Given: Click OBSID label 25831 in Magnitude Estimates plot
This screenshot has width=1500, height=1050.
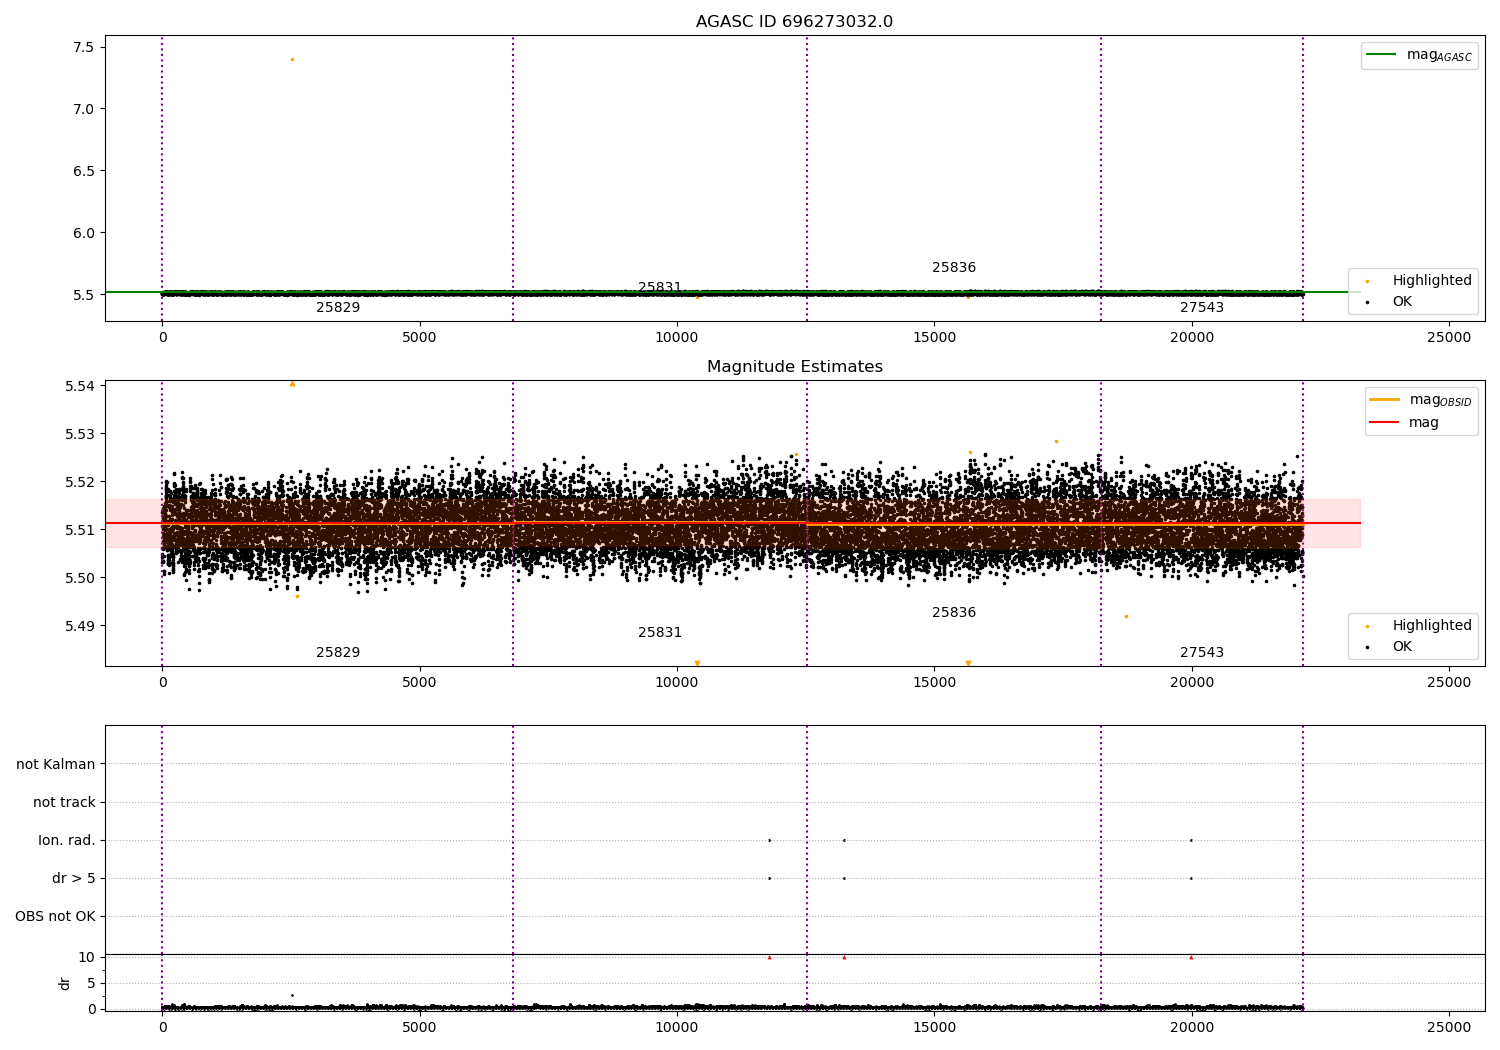Looking at the screenshot, I should (x=660, y=633).
